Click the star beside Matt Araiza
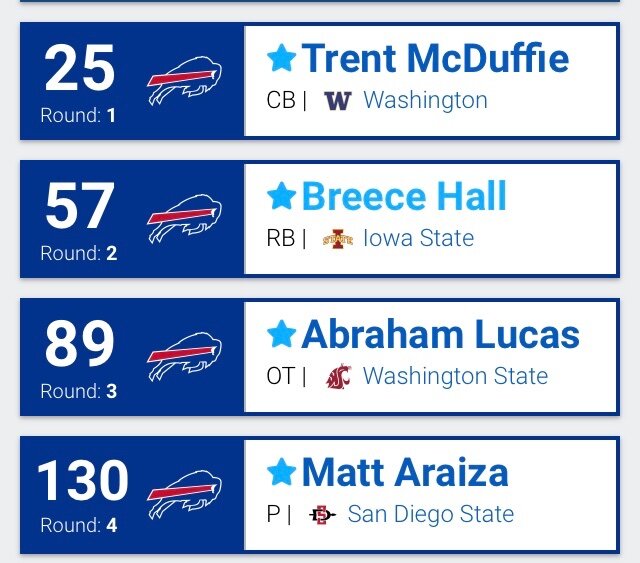 [281, 472]
